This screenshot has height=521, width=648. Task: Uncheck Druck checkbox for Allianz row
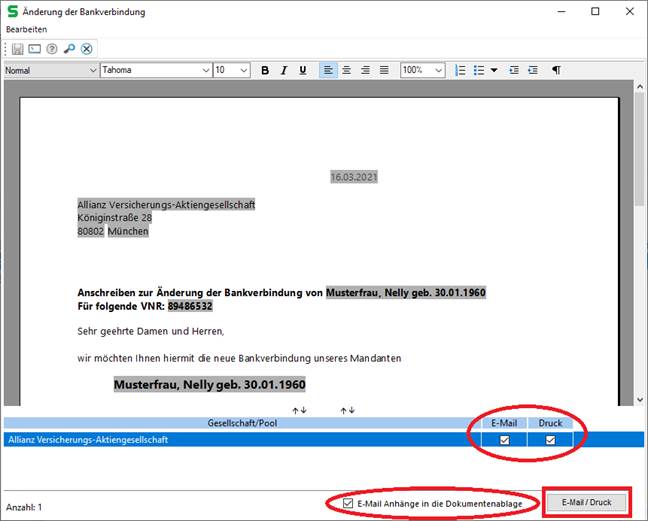[550, 440]
